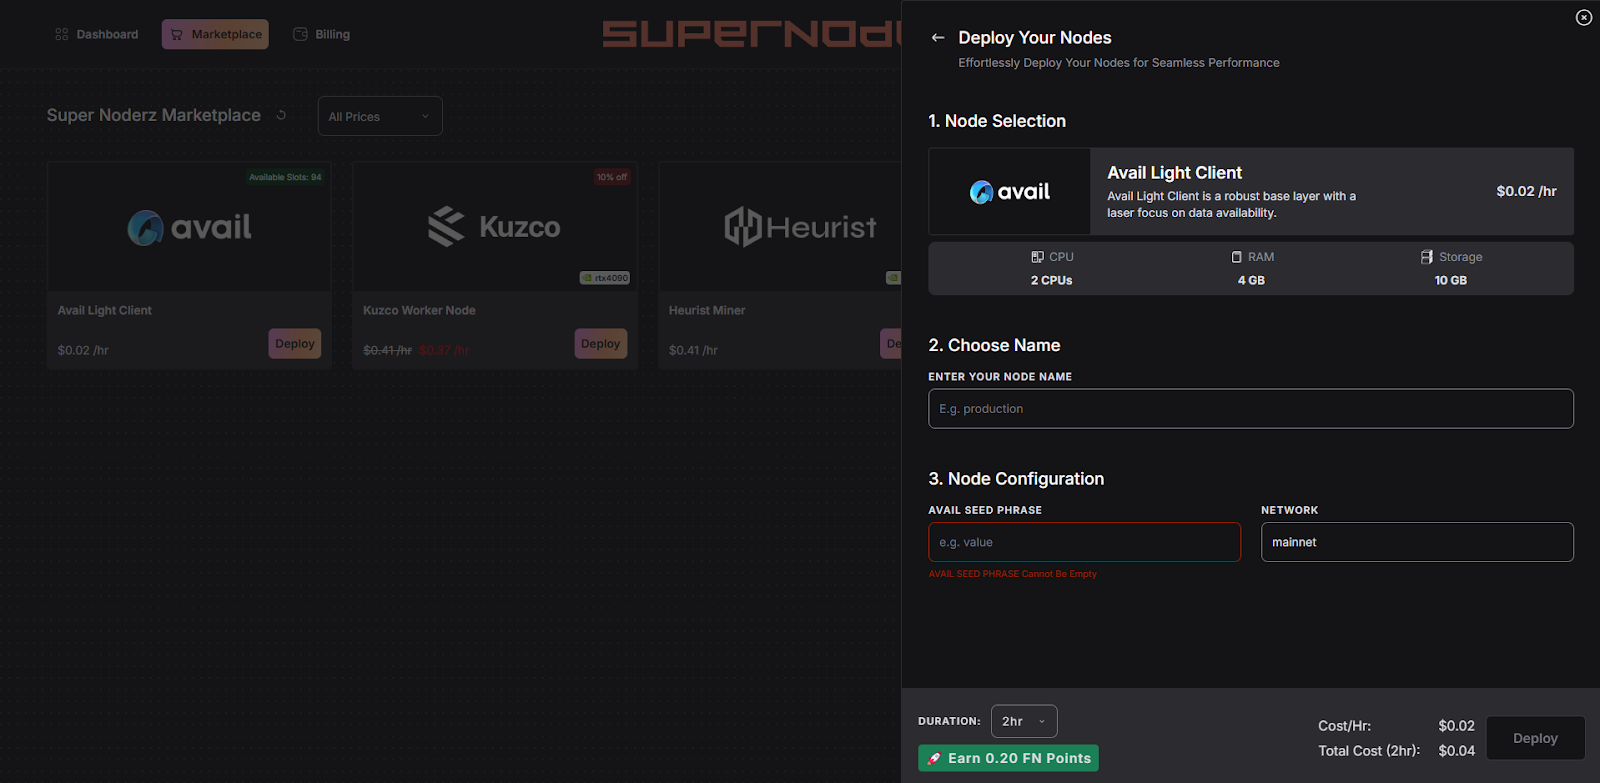This screenshot has width=1600, height=783.
Task: Click the Heurist Miner card title
Action: pos(707,310)
